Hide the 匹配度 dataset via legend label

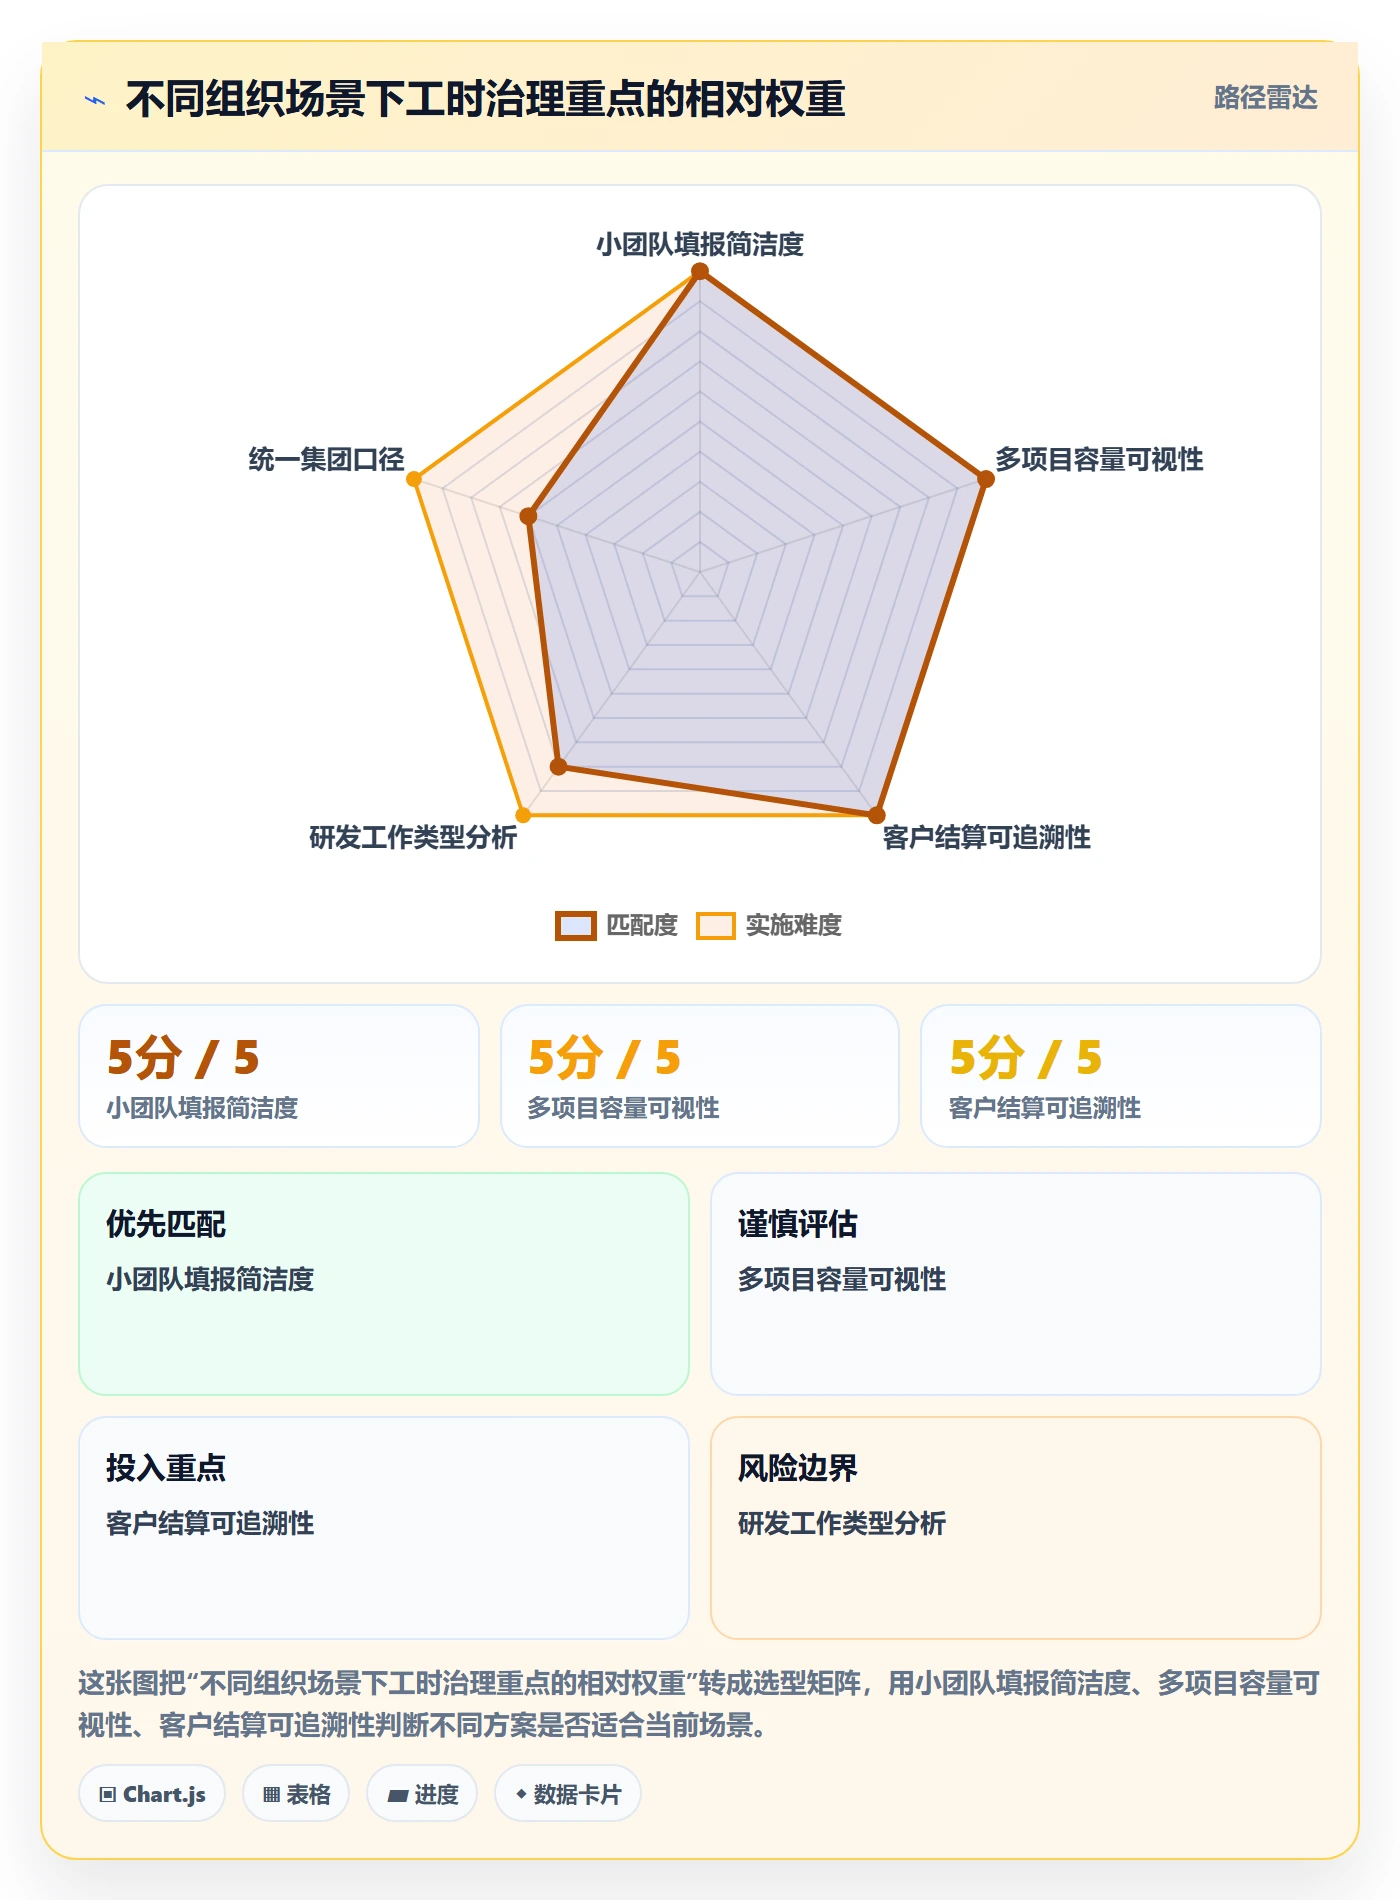pos(642,926)
